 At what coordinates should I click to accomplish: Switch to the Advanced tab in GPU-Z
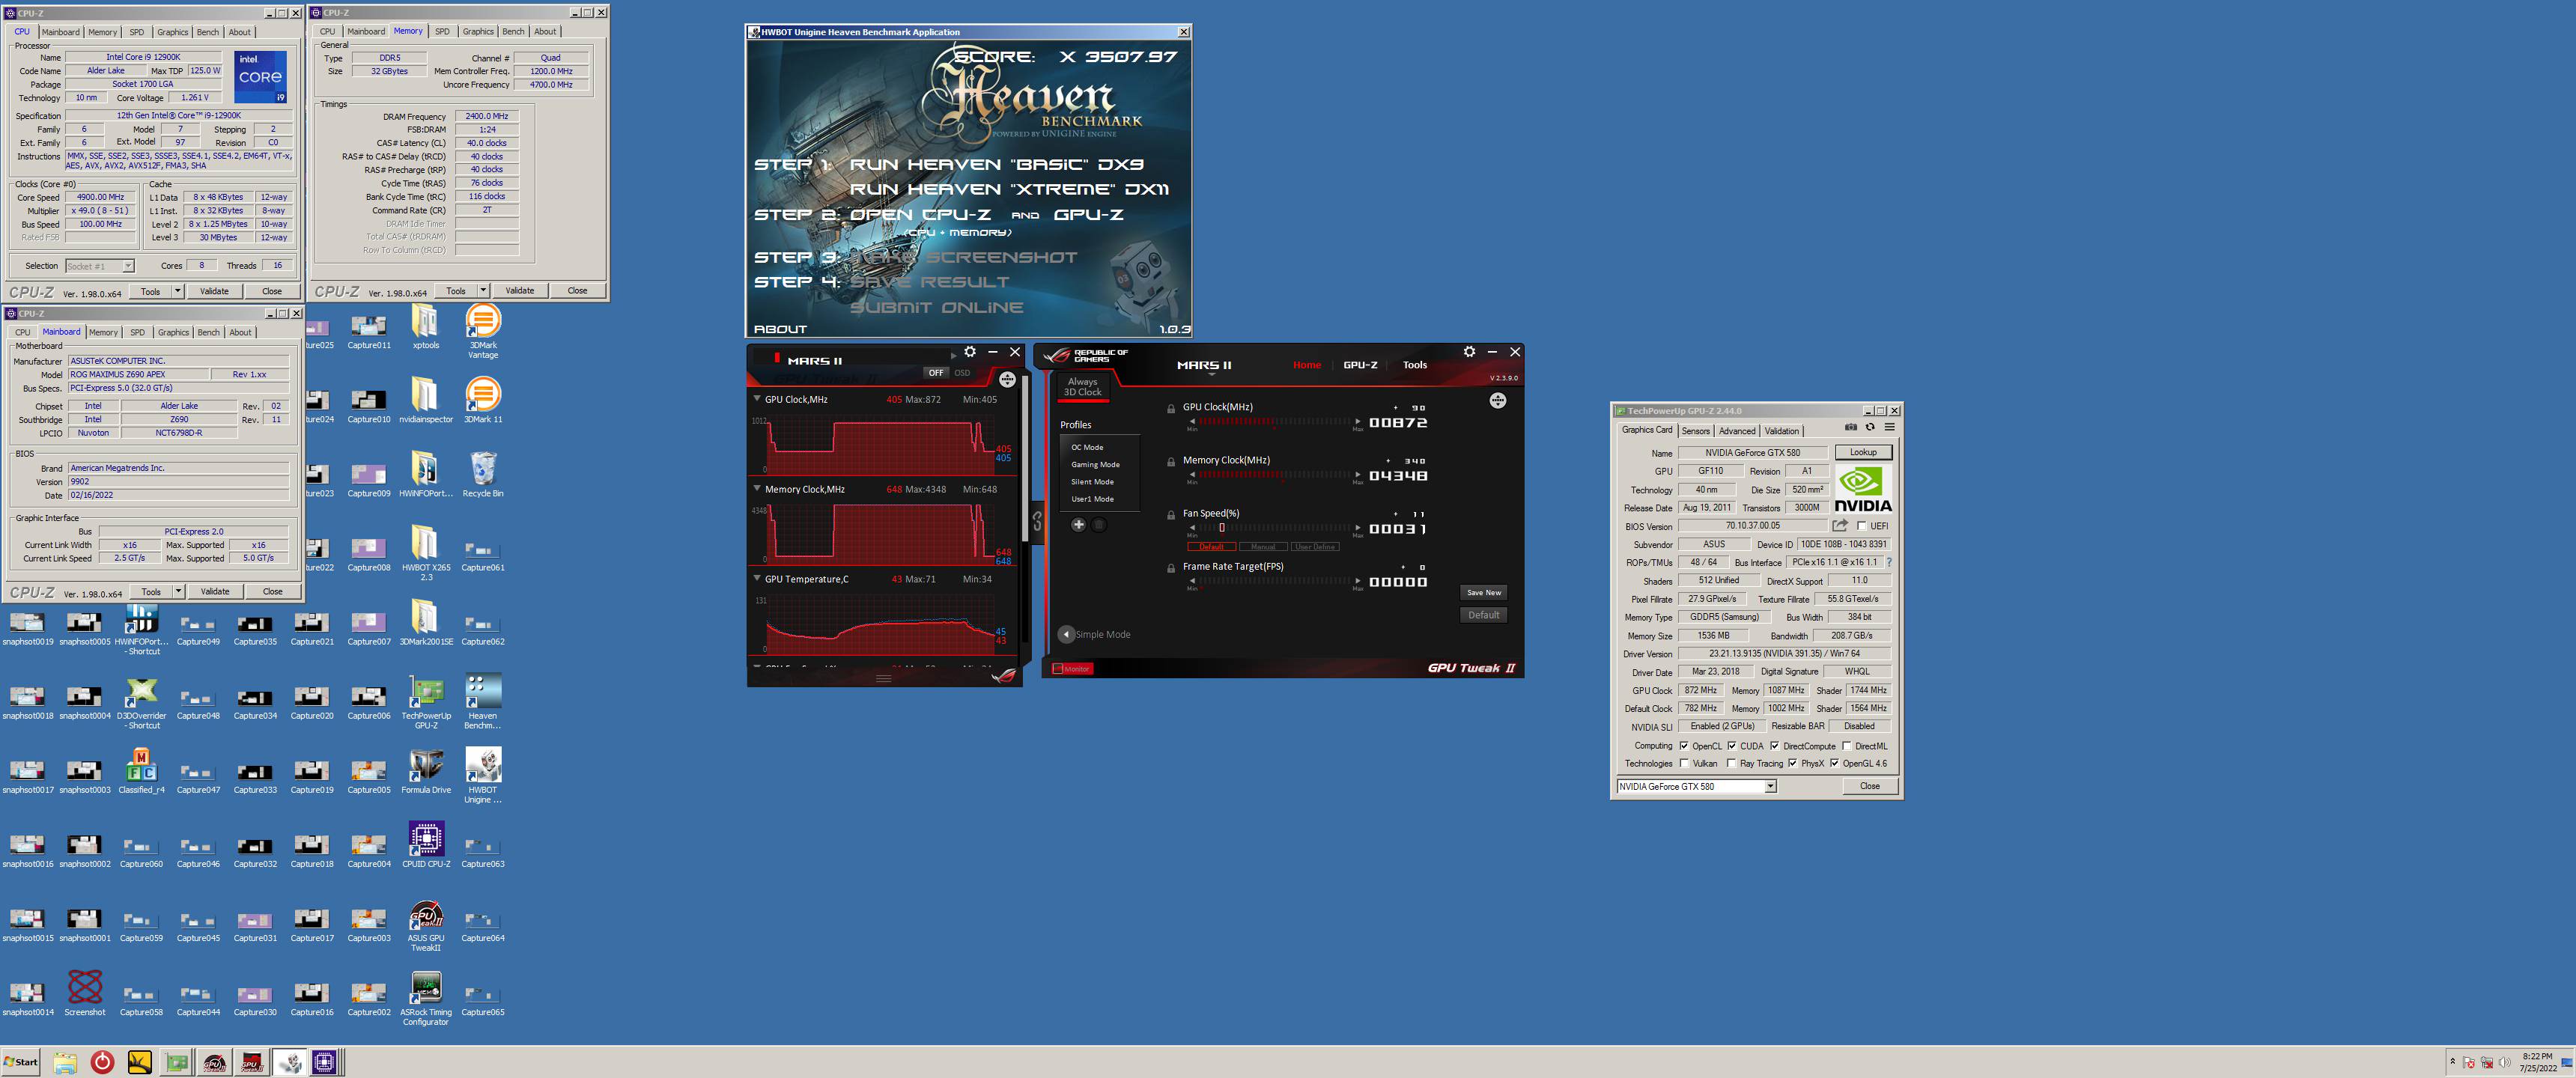(x=1737, y=431)
